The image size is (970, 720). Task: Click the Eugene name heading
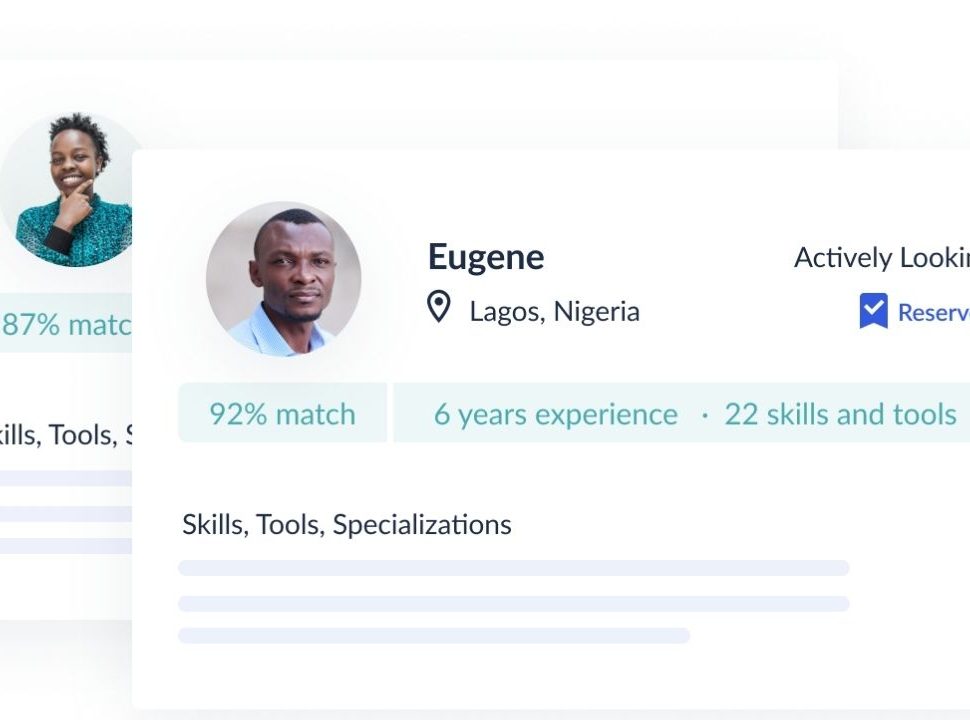[x=486, y=257]
